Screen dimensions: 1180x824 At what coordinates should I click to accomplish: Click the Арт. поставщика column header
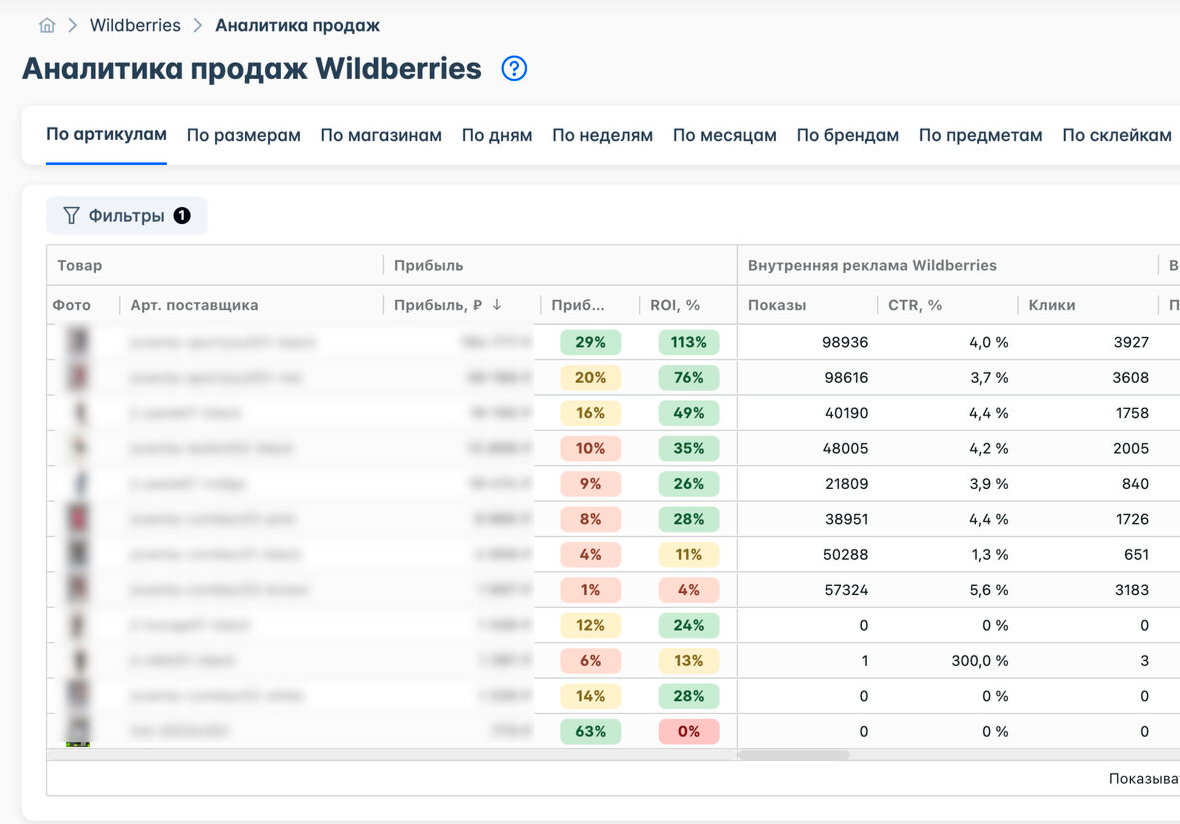[x=194, y=305]
